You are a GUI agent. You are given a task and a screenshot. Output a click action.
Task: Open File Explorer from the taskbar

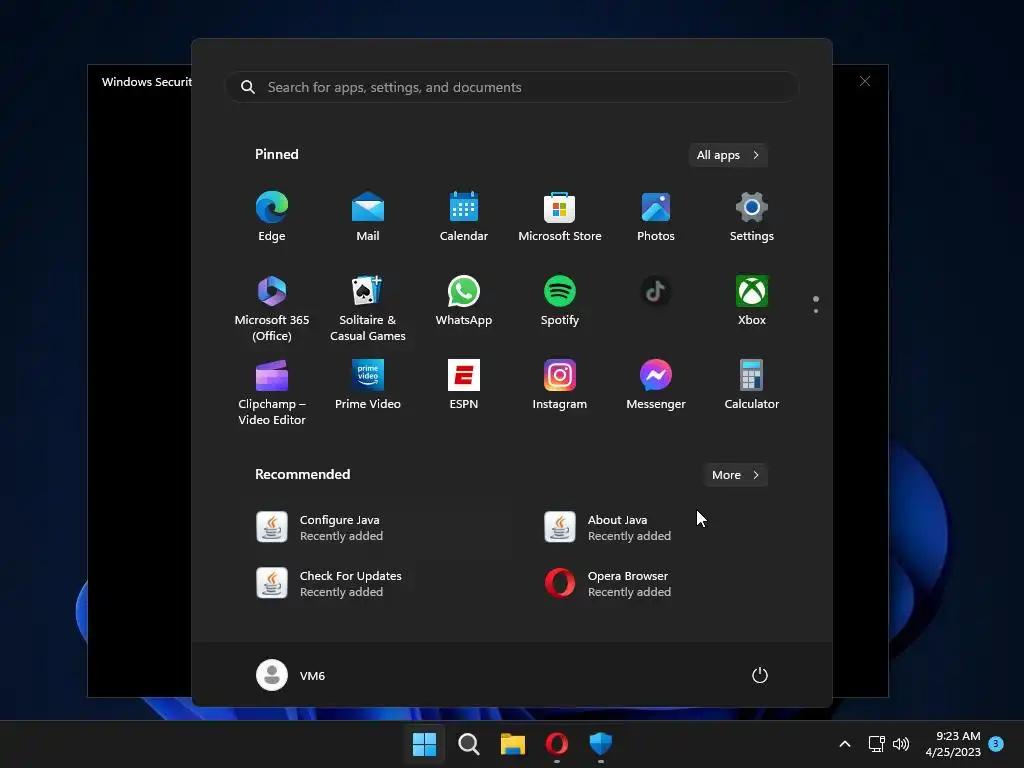point(513,744)
